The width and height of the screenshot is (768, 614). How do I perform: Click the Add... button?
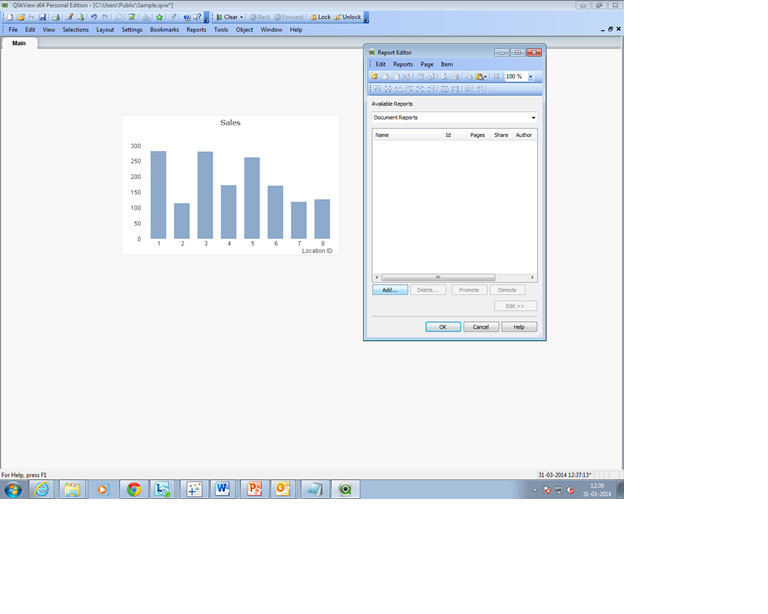[x=390, y=290]
